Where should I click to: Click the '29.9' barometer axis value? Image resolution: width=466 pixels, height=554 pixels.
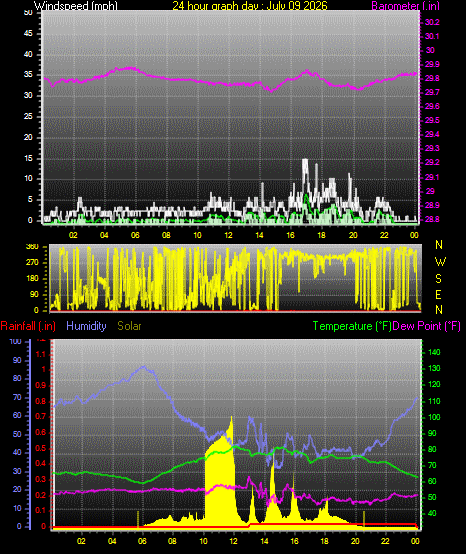[x=432, y=64]
